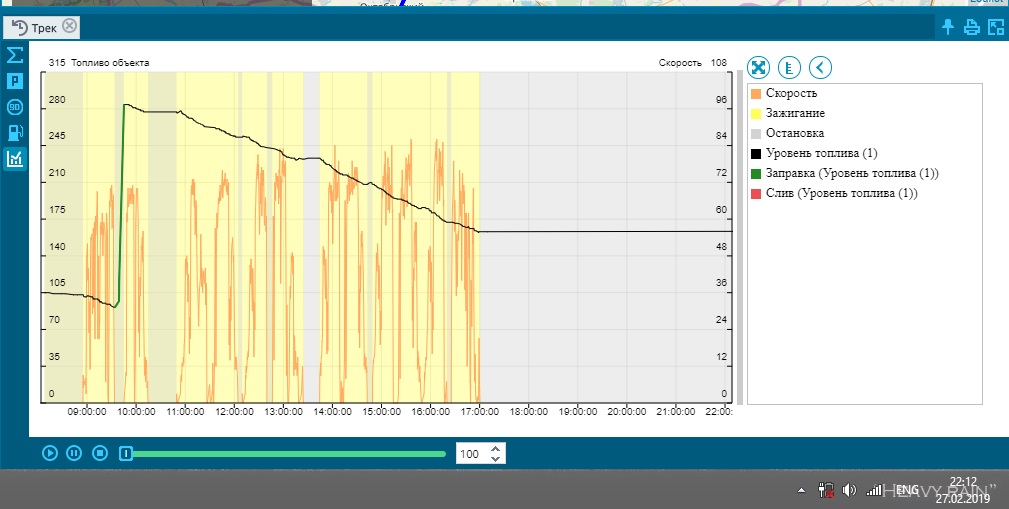Click the axis scale settings button
This screenshot has height=509, width=1009.
point(789,67)
